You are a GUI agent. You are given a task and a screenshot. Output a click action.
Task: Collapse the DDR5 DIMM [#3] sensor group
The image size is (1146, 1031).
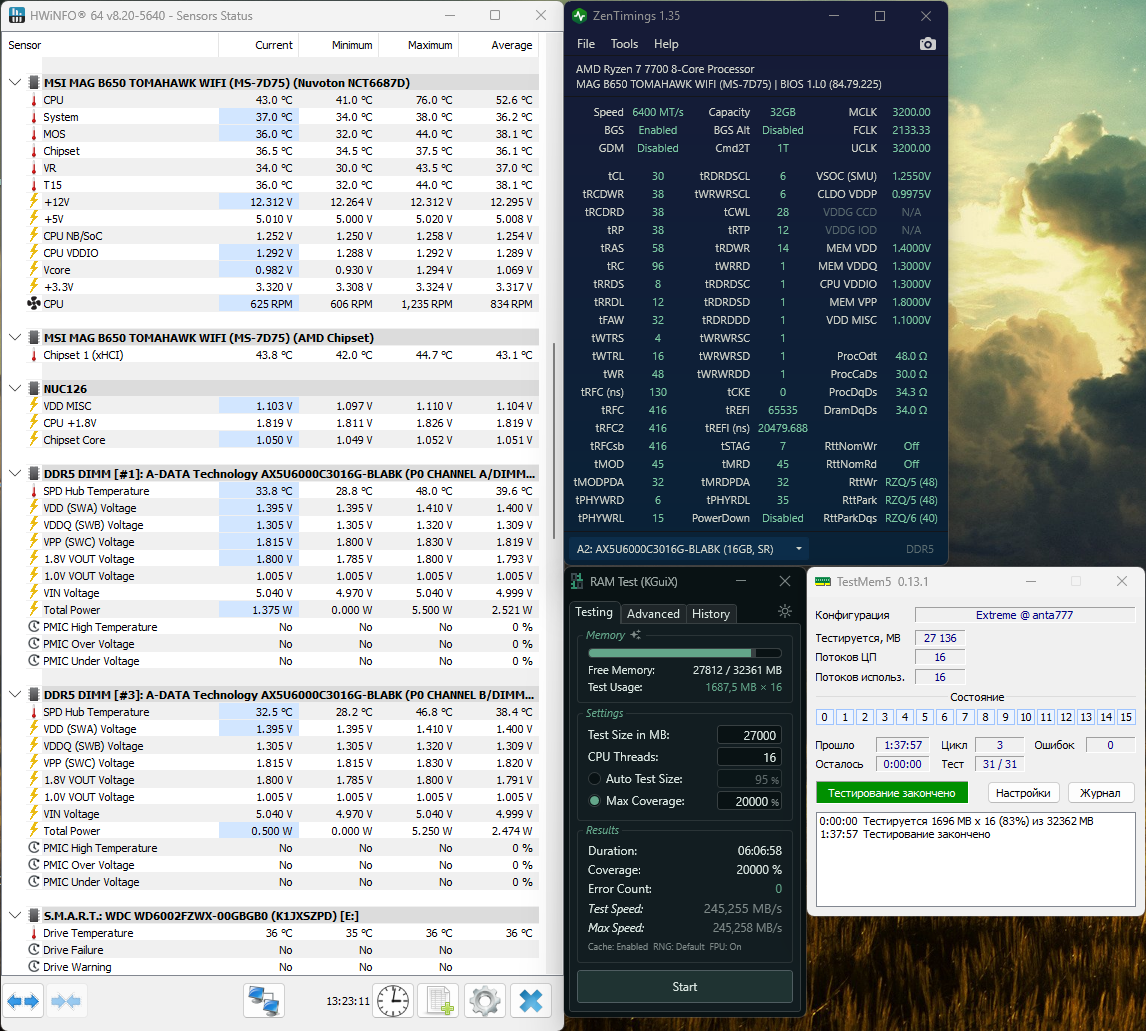pos(15,695)
